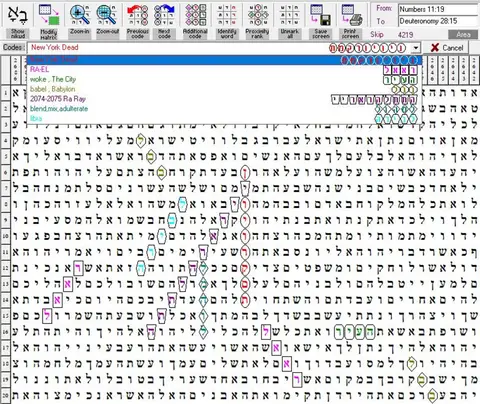Select highlighted New York Dead list entry

click(x=224, y=60)
